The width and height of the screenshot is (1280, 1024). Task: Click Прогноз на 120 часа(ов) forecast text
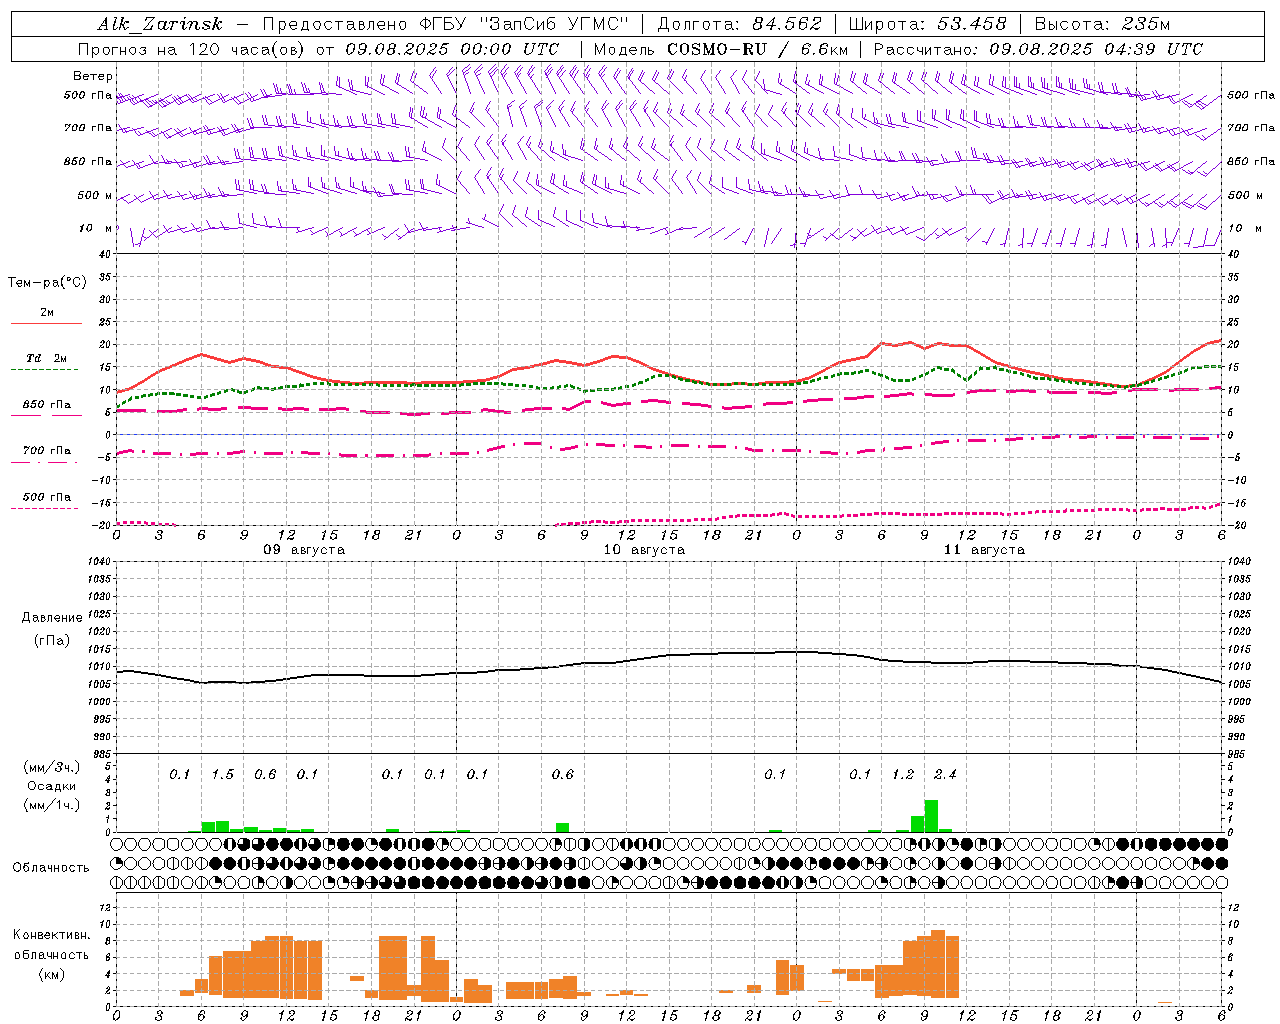click(192, 49)
